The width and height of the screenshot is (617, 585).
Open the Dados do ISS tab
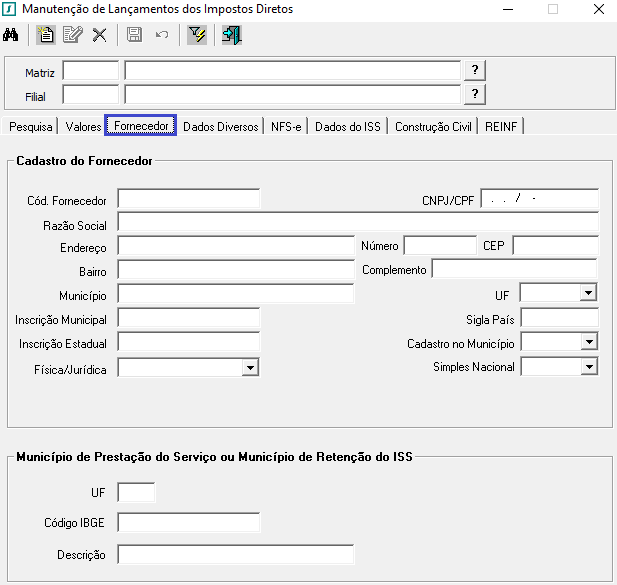[348, 127]
